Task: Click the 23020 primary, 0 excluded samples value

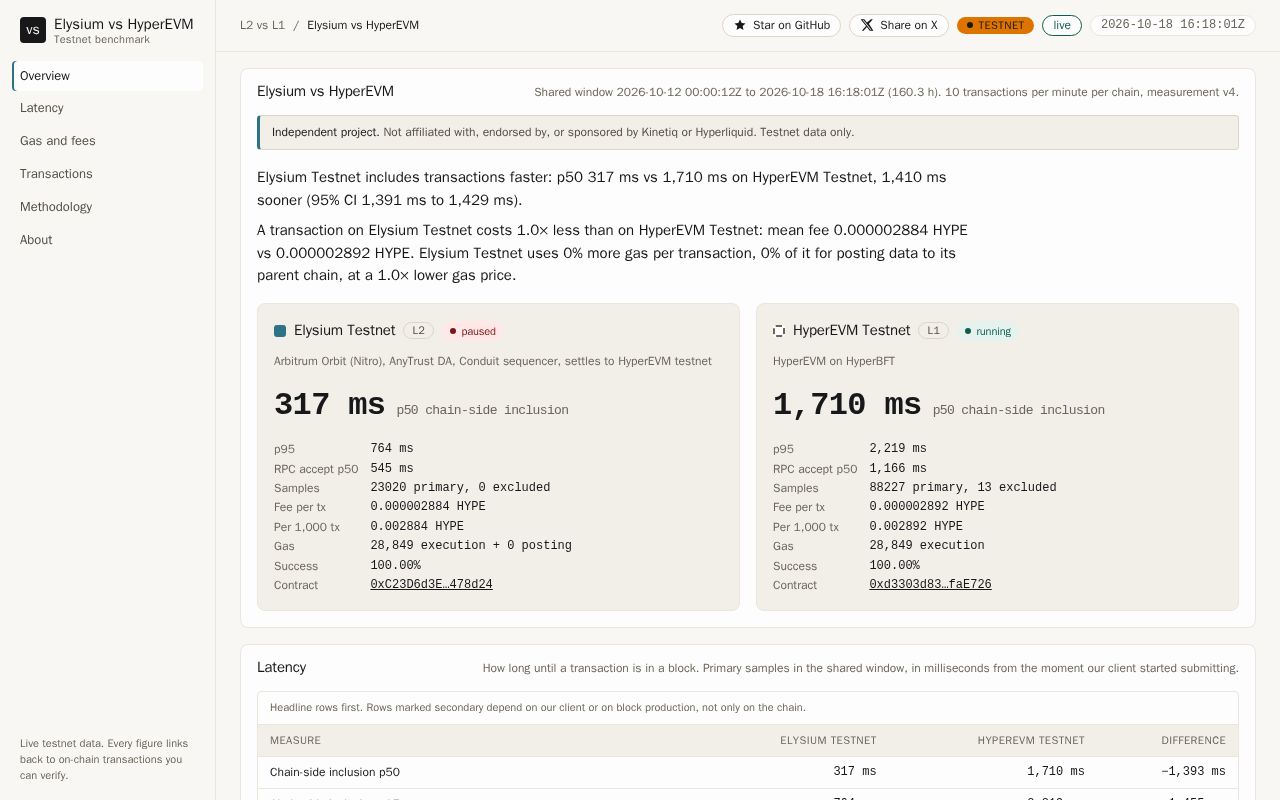Action: 460,488
